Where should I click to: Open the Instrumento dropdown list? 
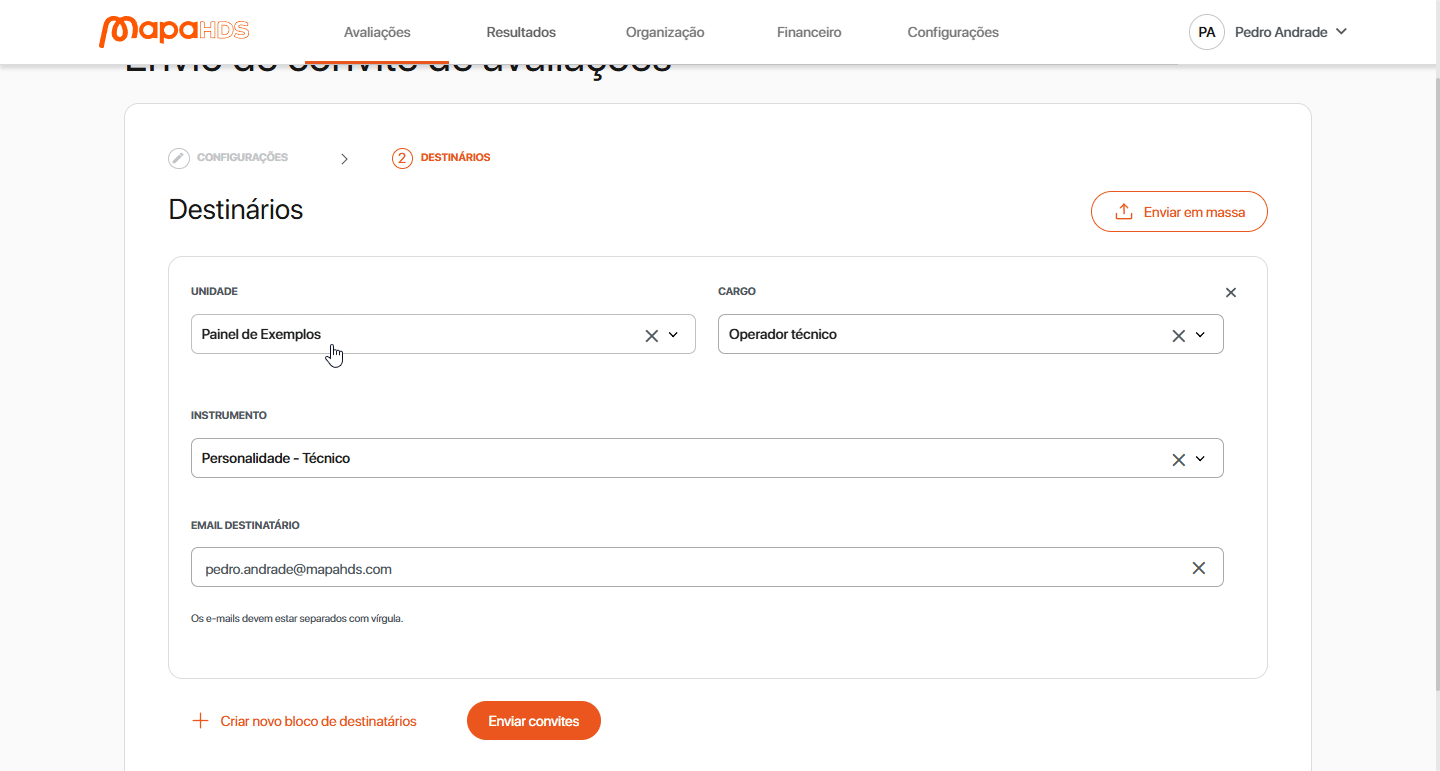[1200, 459]
